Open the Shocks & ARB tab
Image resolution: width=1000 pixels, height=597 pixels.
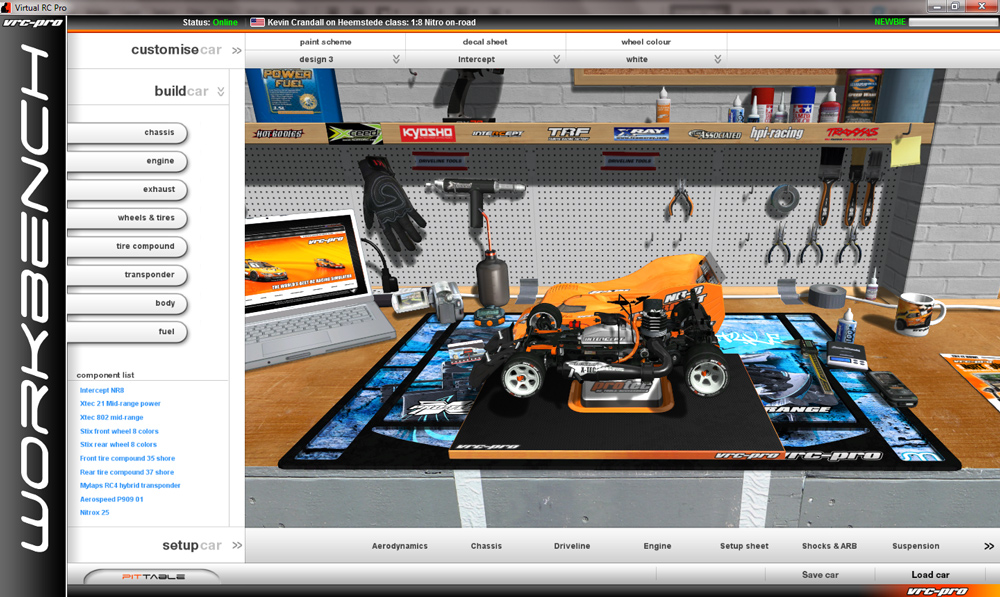(829, 546)
